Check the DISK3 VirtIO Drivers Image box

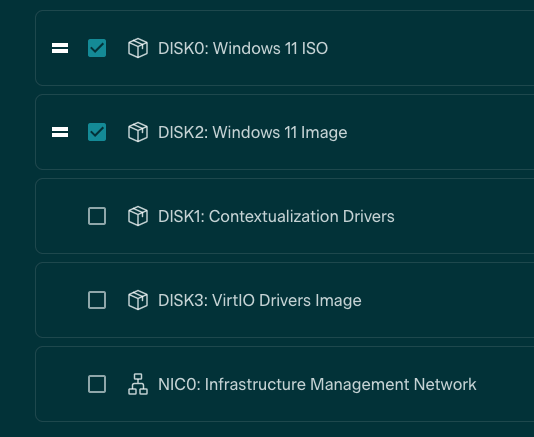(97, 300)
